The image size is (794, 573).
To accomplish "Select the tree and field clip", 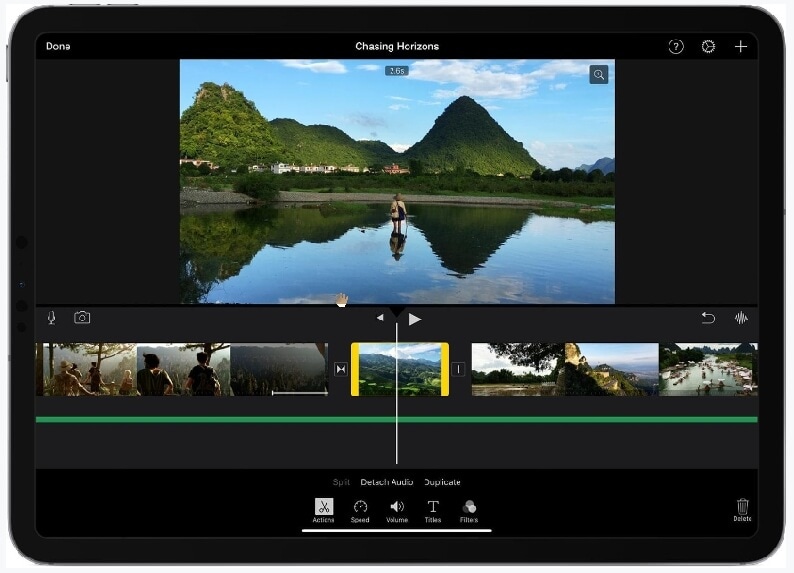I will pyautogui.click(x=518, y=370).
